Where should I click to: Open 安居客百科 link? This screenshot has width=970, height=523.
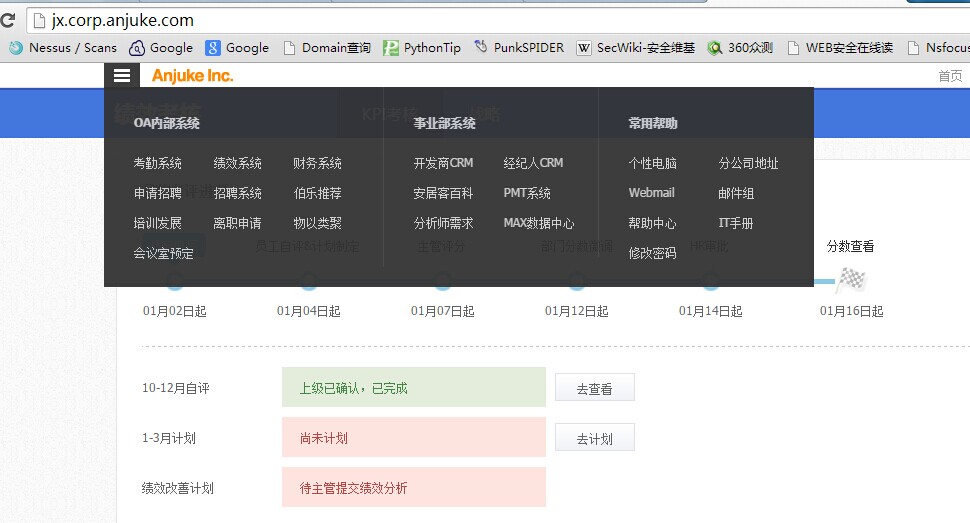(x=444, y=193)
